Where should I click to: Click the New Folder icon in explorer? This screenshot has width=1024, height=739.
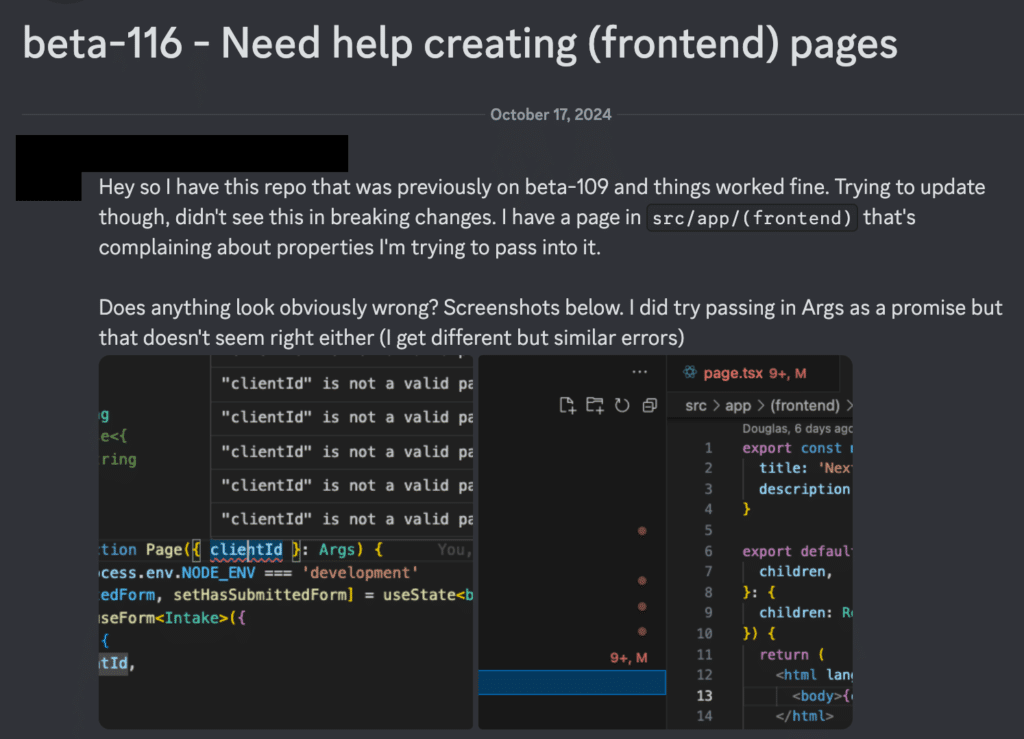595,405
